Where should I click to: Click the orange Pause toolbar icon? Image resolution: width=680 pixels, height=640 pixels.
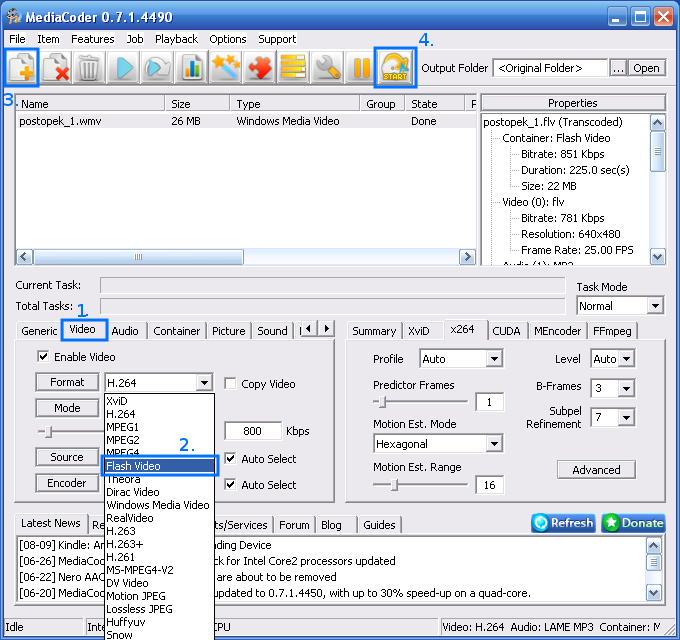click(x=361, y=68)
